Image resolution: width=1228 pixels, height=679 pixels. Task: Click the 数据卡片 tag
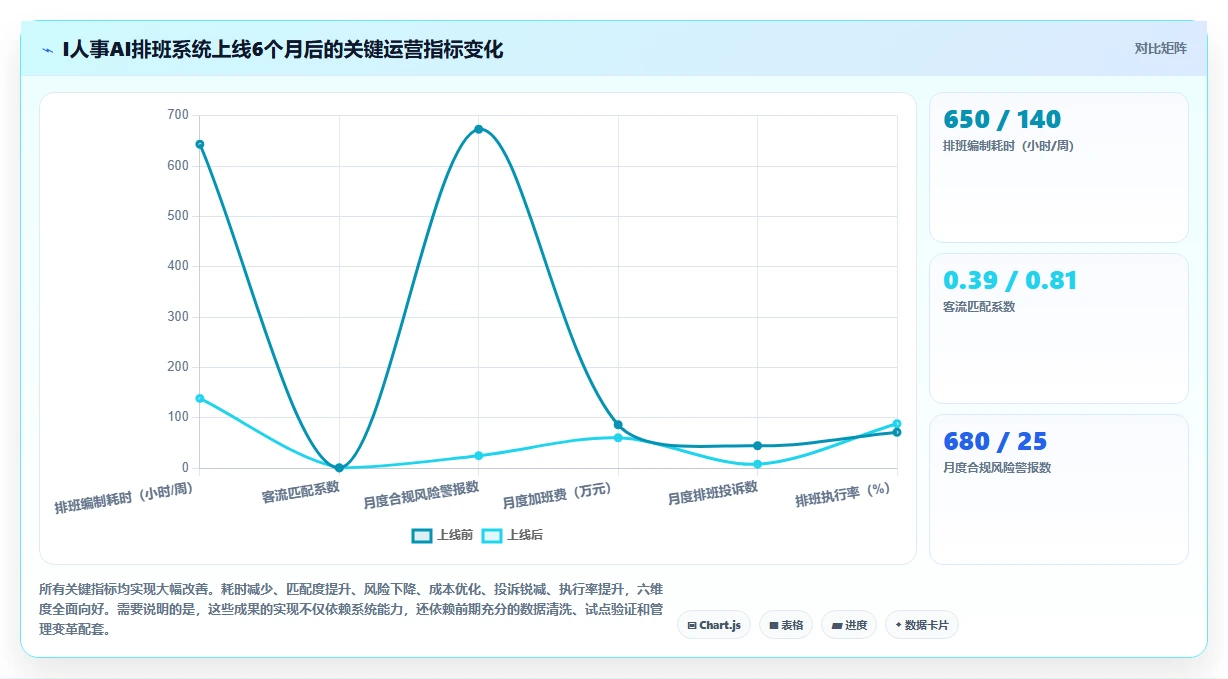(922, 625)
